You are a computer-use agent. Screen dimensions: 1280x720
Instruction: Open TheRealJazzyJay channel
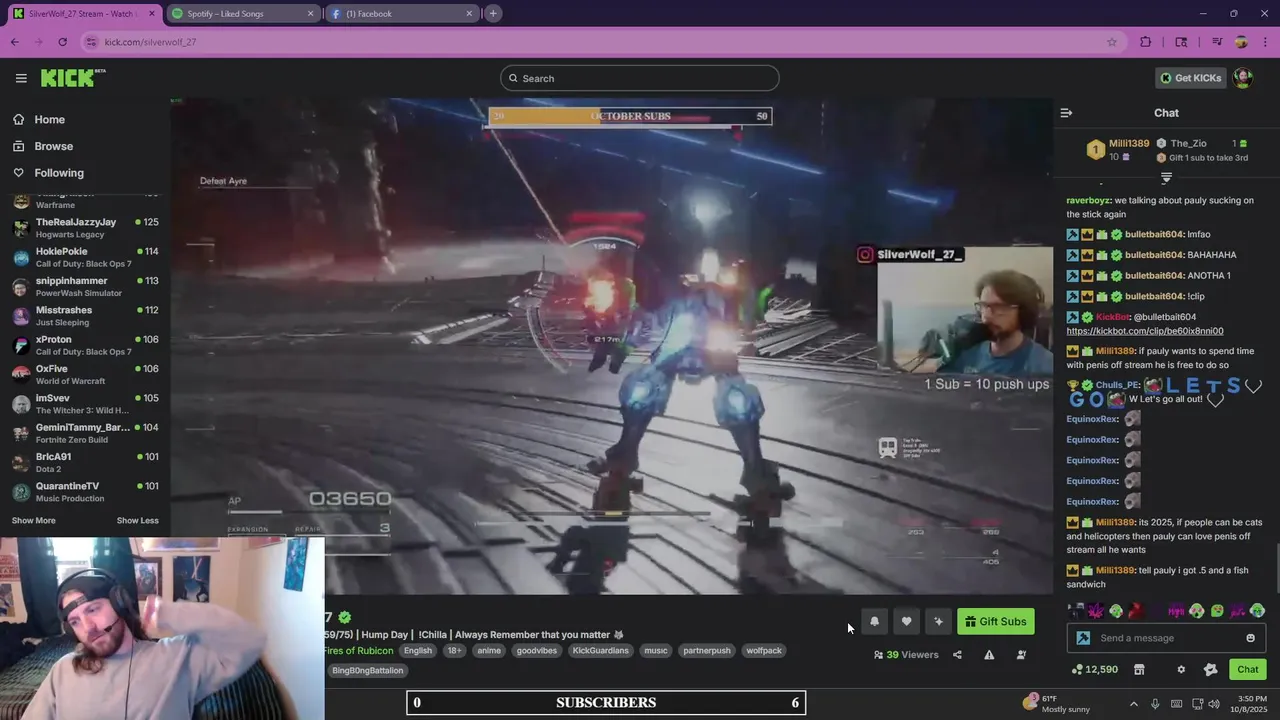[85, 228]
